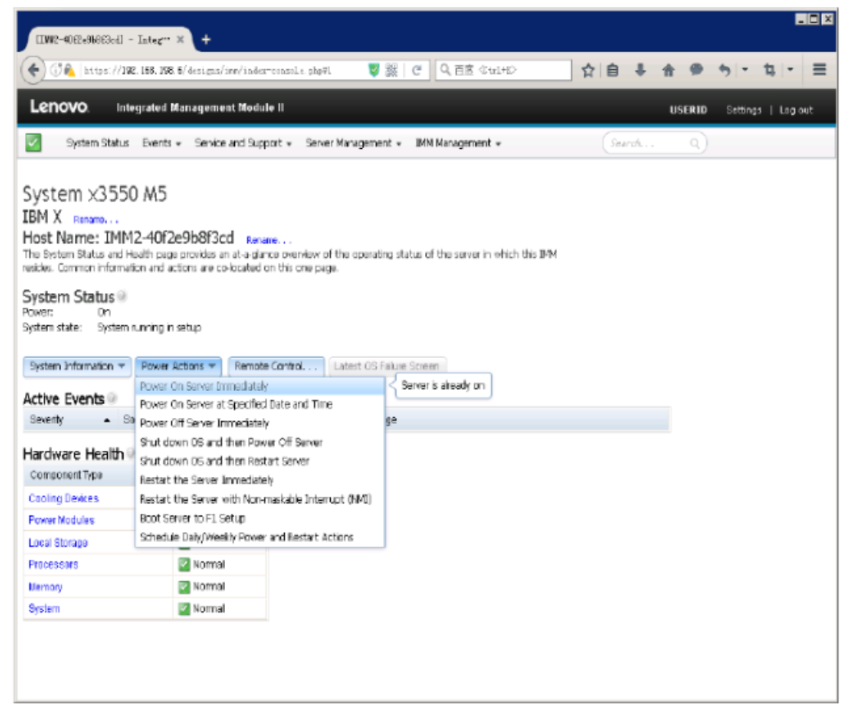Viewport: 859px width, 709px height.
Task: Click Rename link next to IBM X
Action: click(96, 220)
